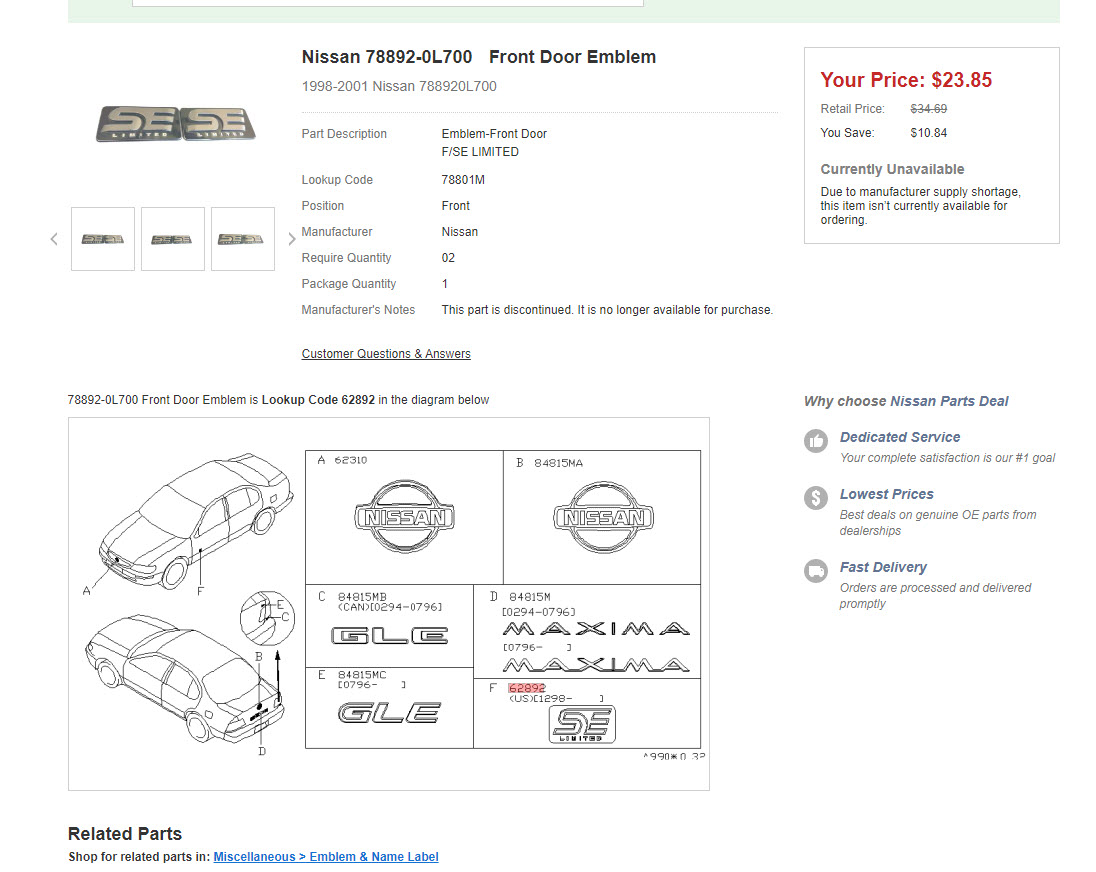Image resolution: width=1096 pixels, height=872 pixels.
Task: Click upper MAXIMA emblem in diagram box D
Action: click(x=596, y=629)
